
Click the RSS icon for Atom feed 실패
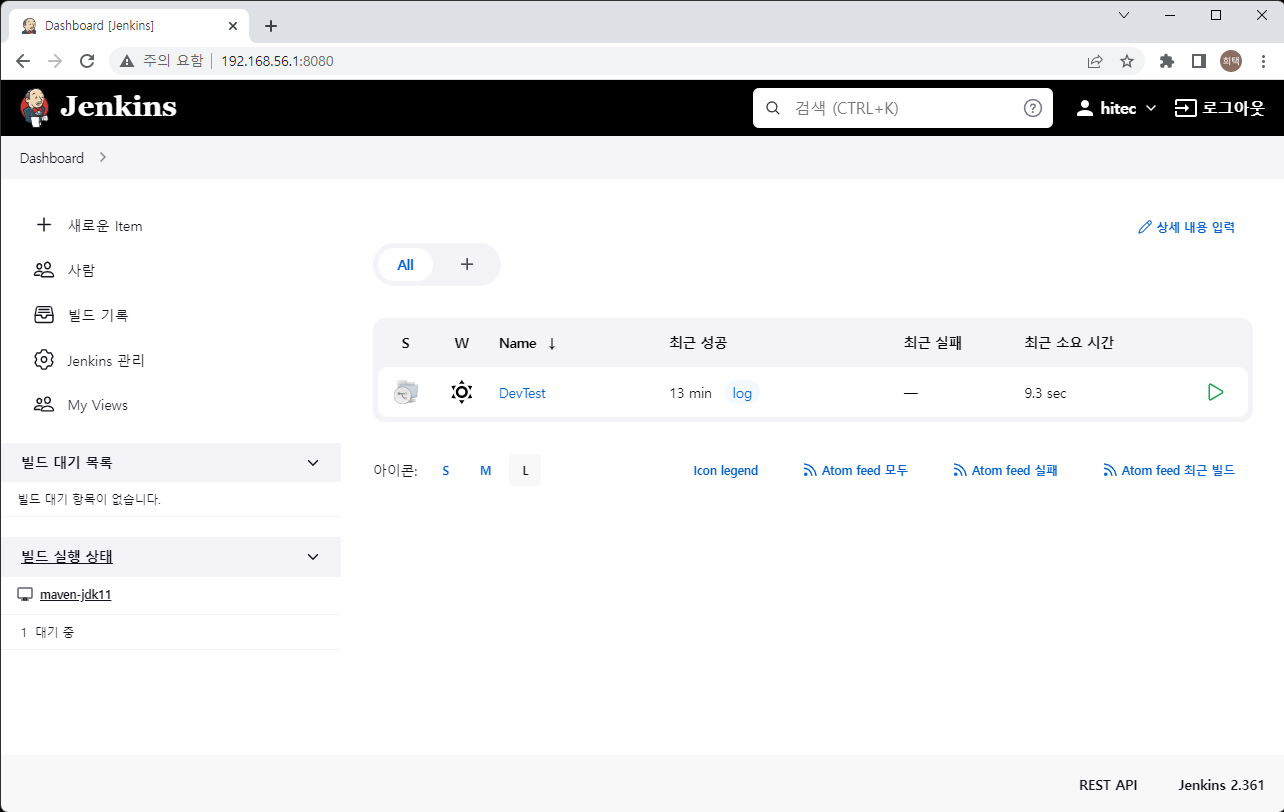[960, 470]
